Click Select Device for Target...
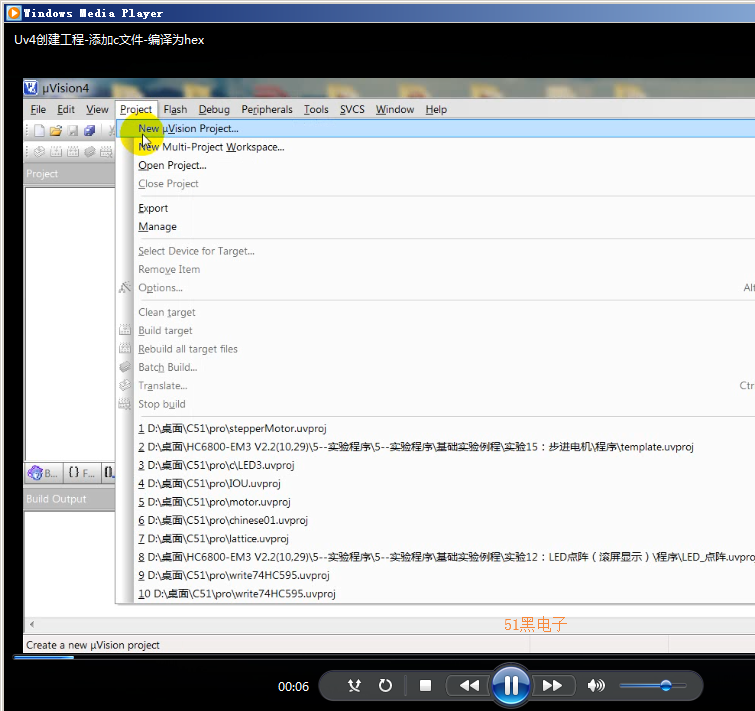This screenshot has width=755, height=711. pyautogui.click(x=436, y=251)
